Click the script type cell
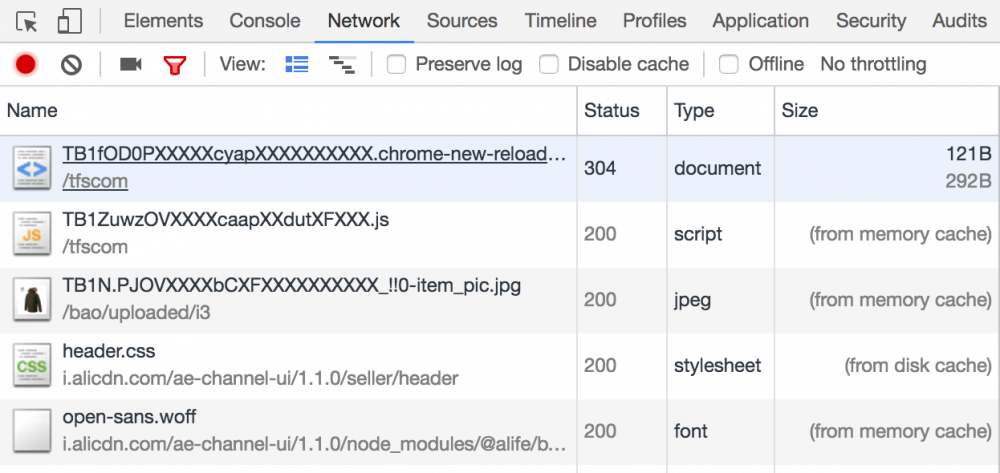This screenshot has width=1000, height=473. (x=698, y=234)
